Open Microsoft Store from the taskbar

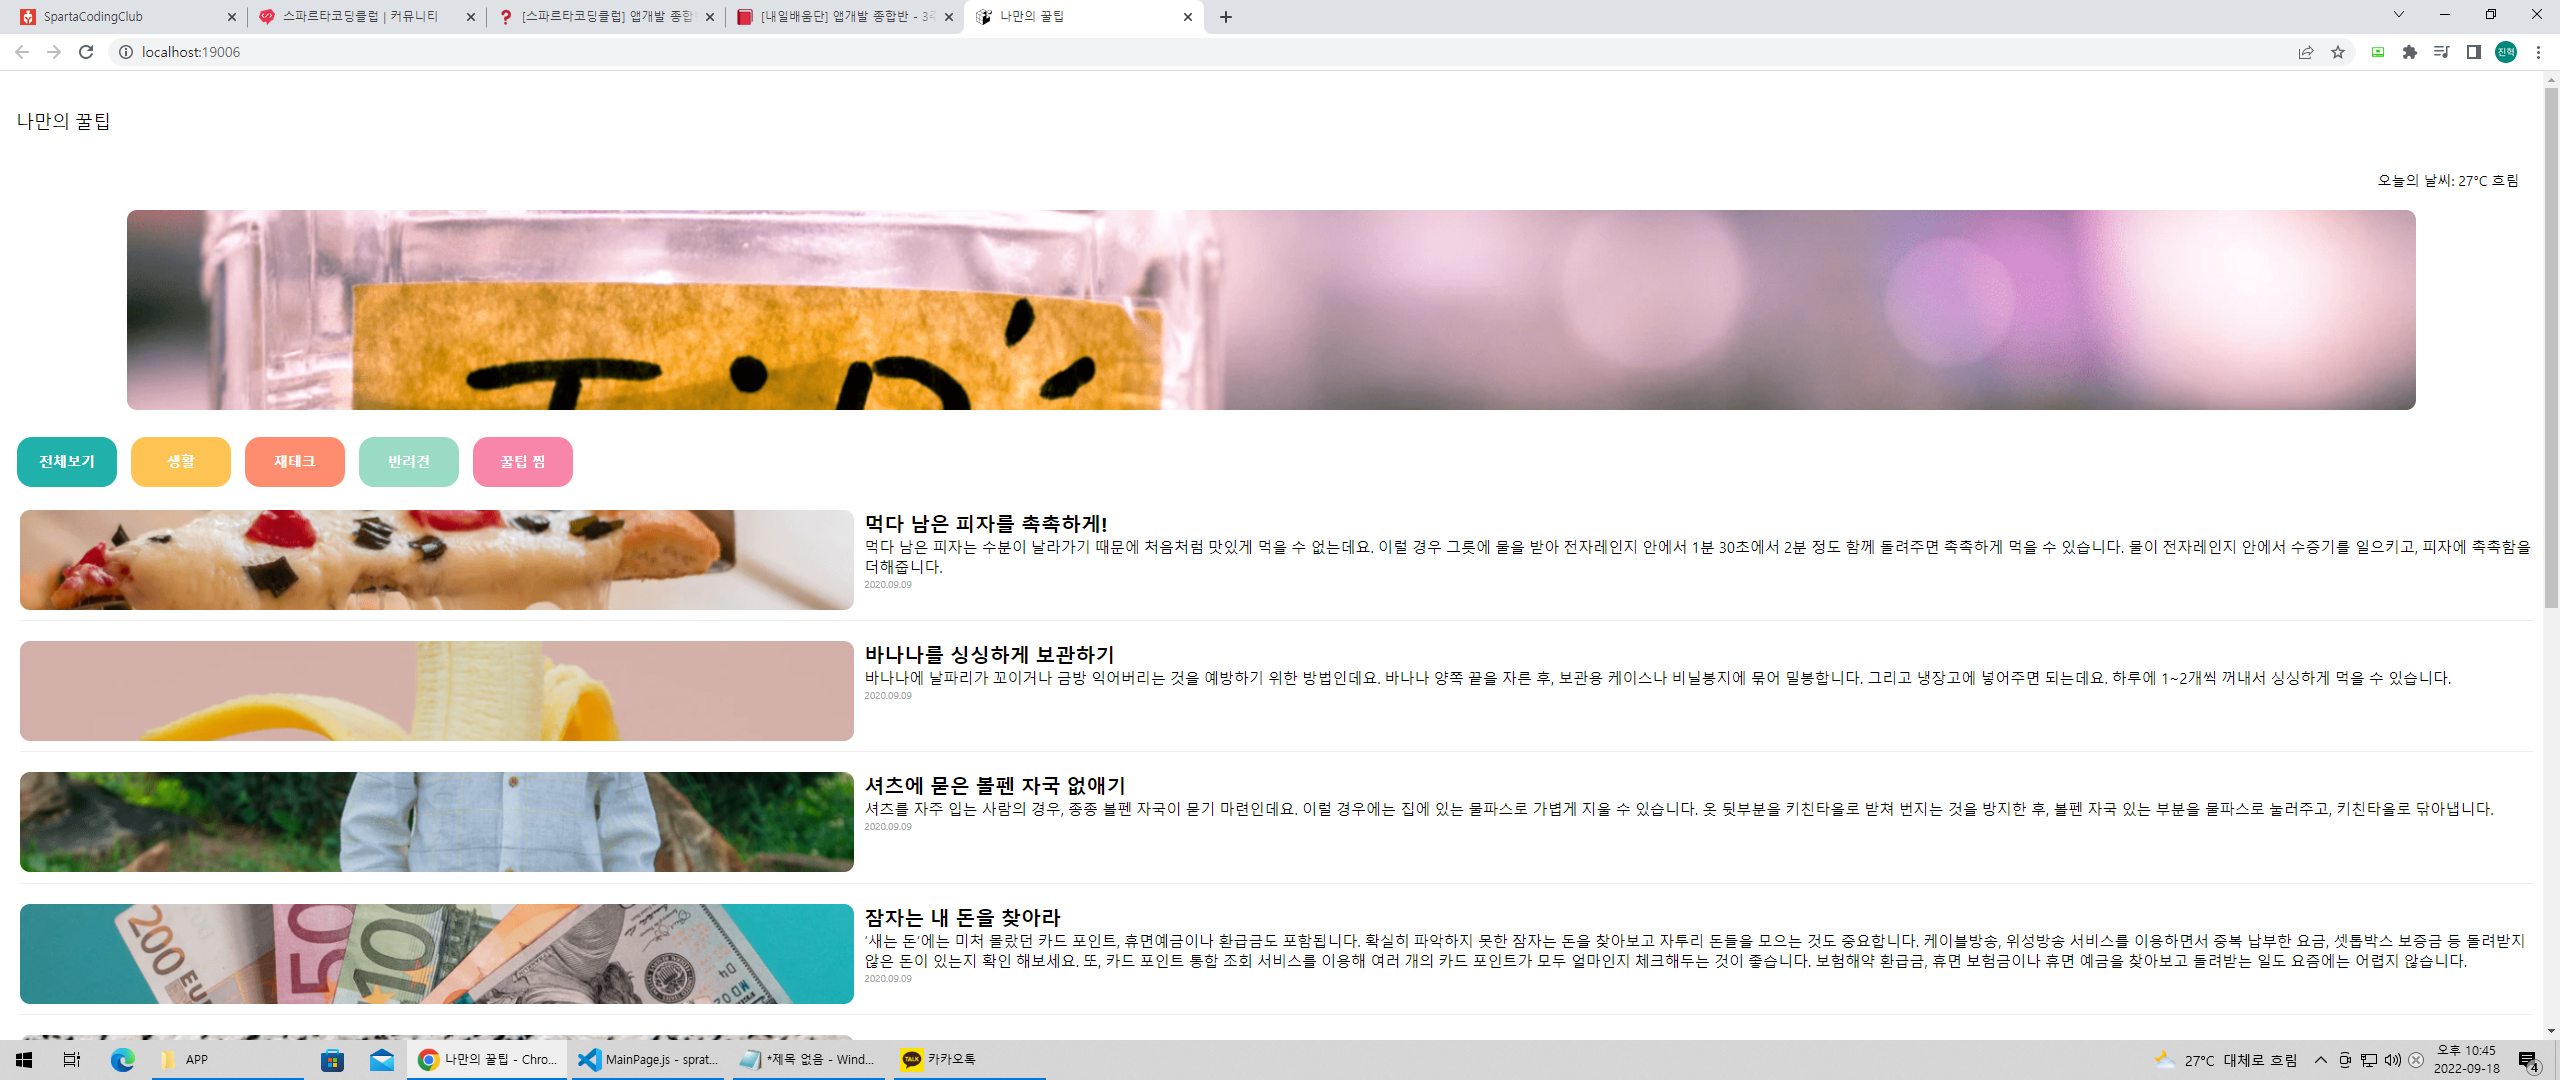pyautogui.click(x=332, y=1060)
